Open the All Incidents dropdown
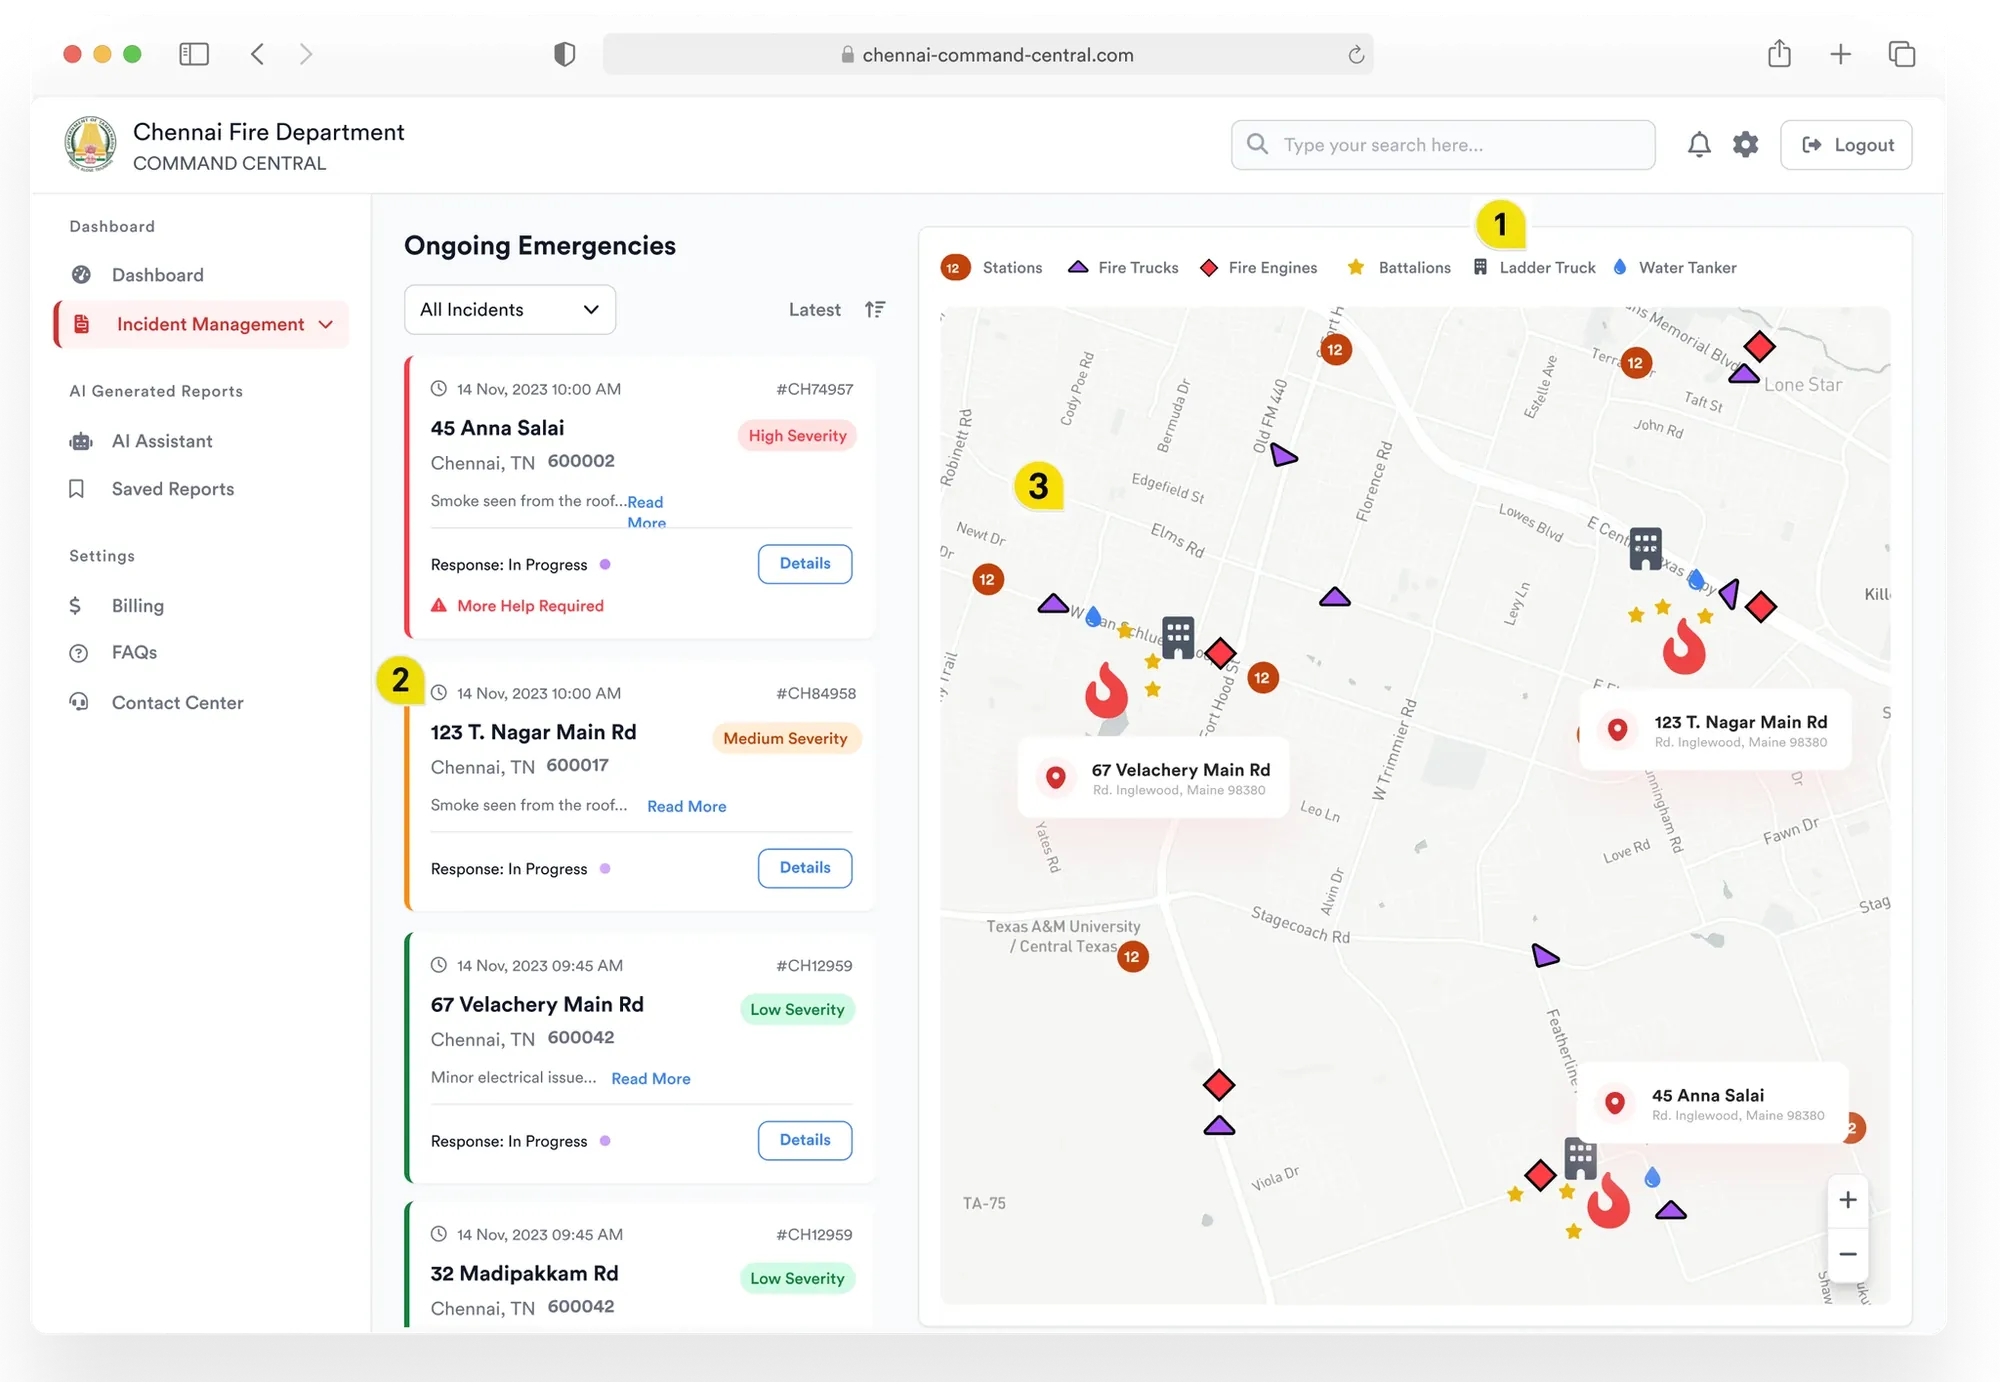 510,310
